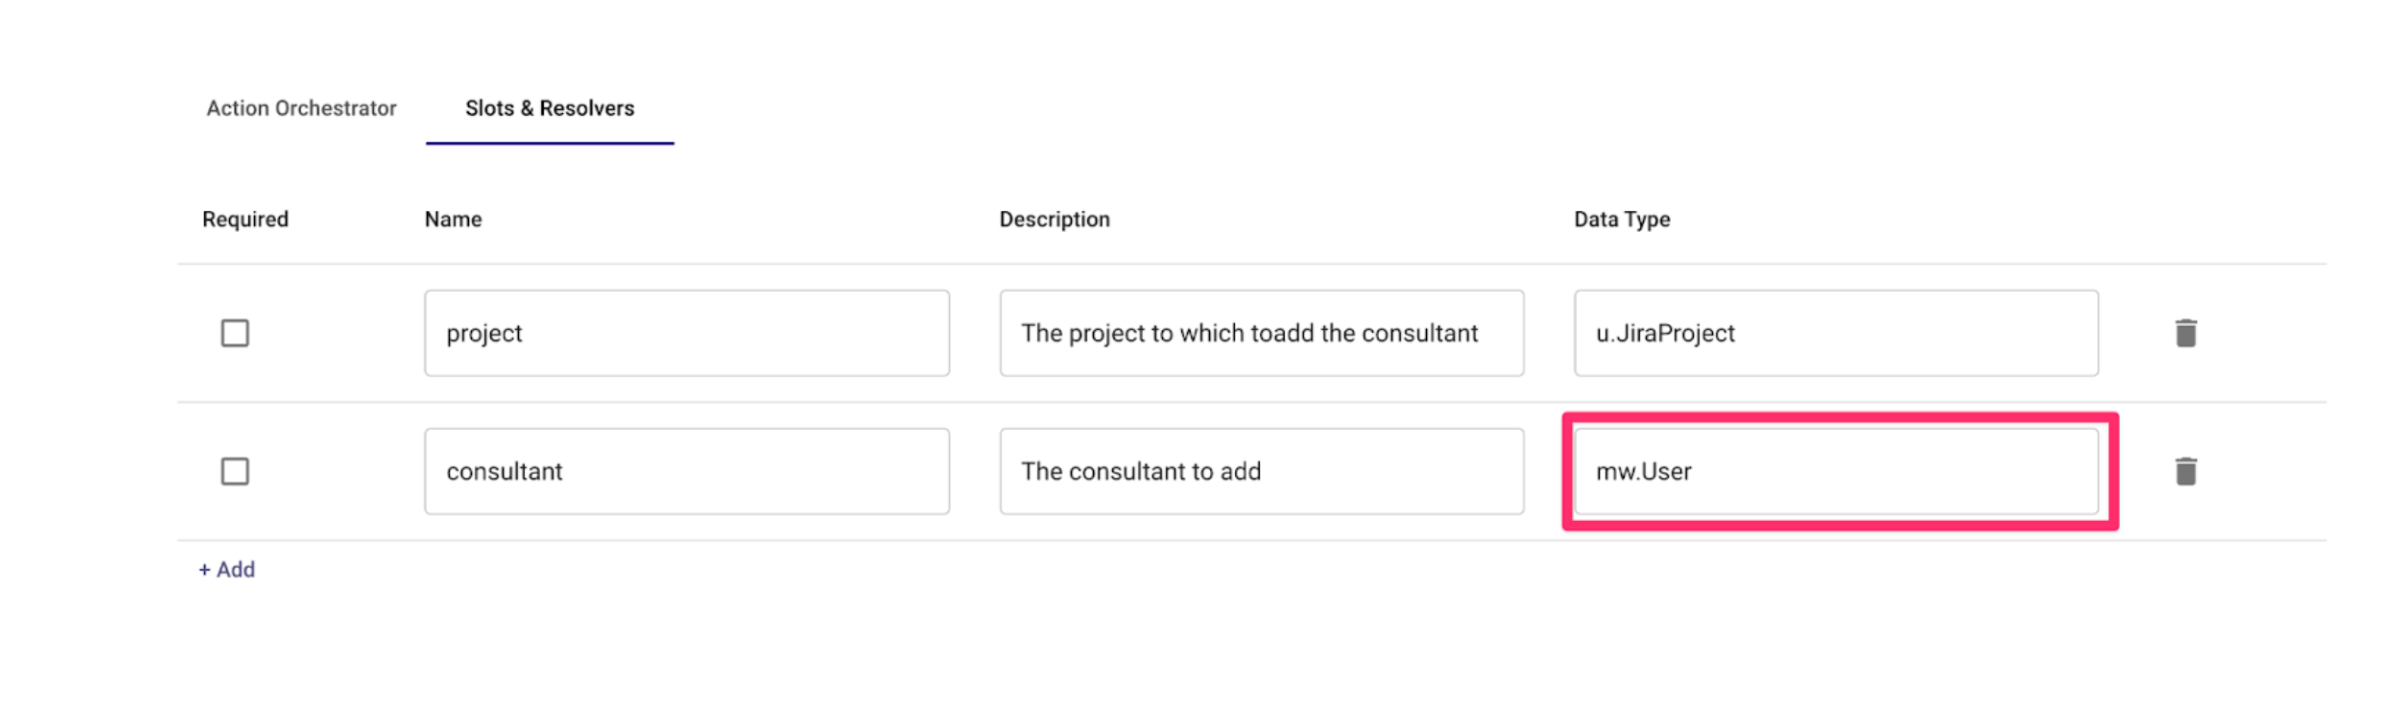2401x702 pixels.
Task: Click the + Add link
Action: (227, 569)
